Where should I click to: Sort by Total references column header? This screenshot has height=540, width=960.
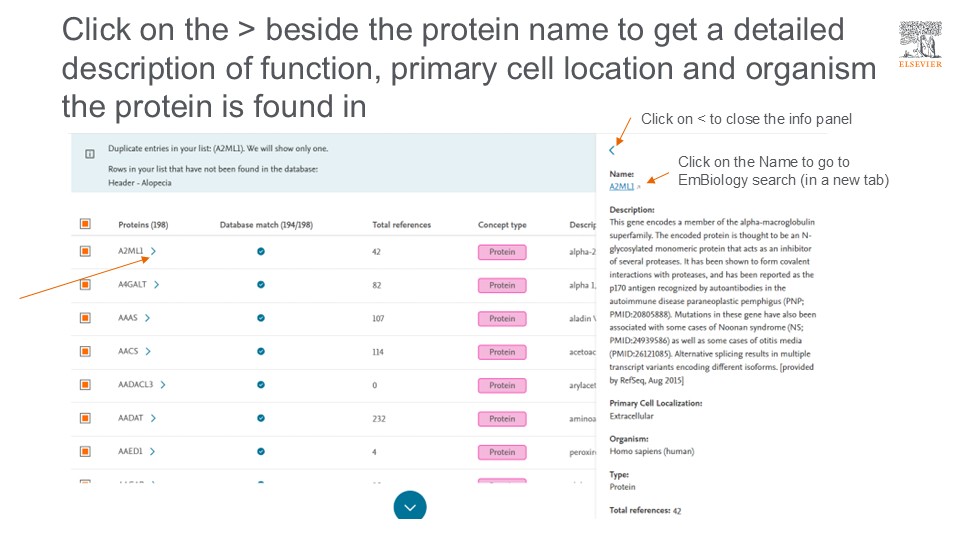[x=401, y=225]
